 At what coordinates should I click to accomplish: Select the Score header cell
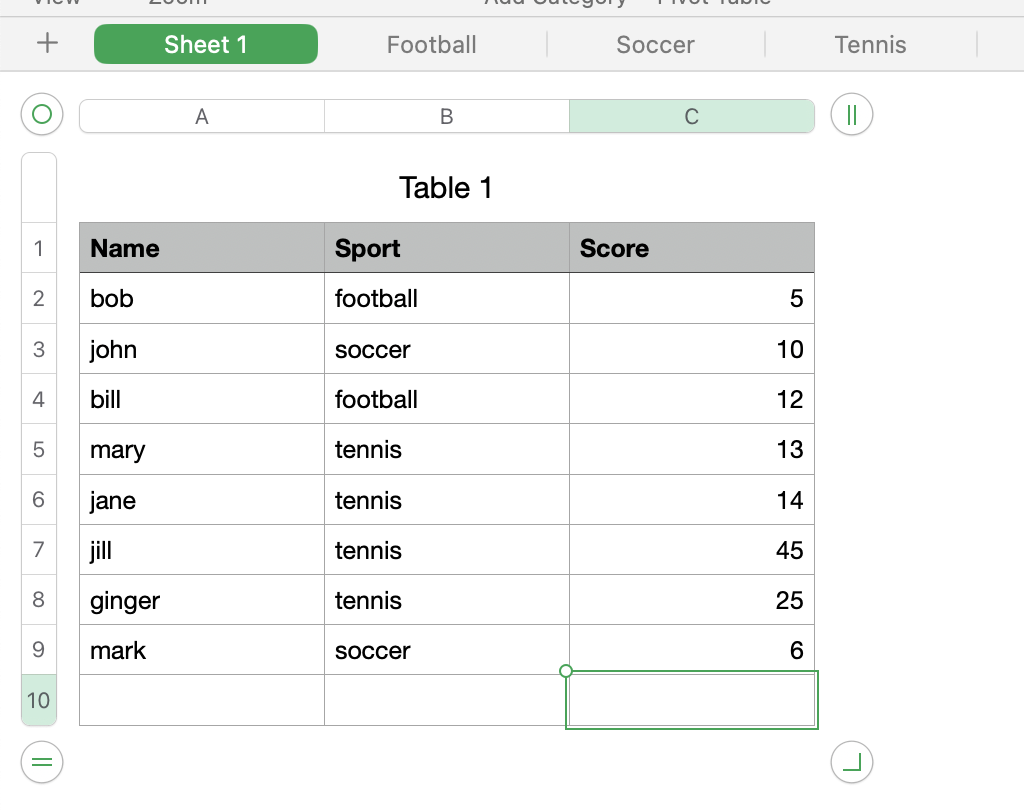[x=692, y=248]
